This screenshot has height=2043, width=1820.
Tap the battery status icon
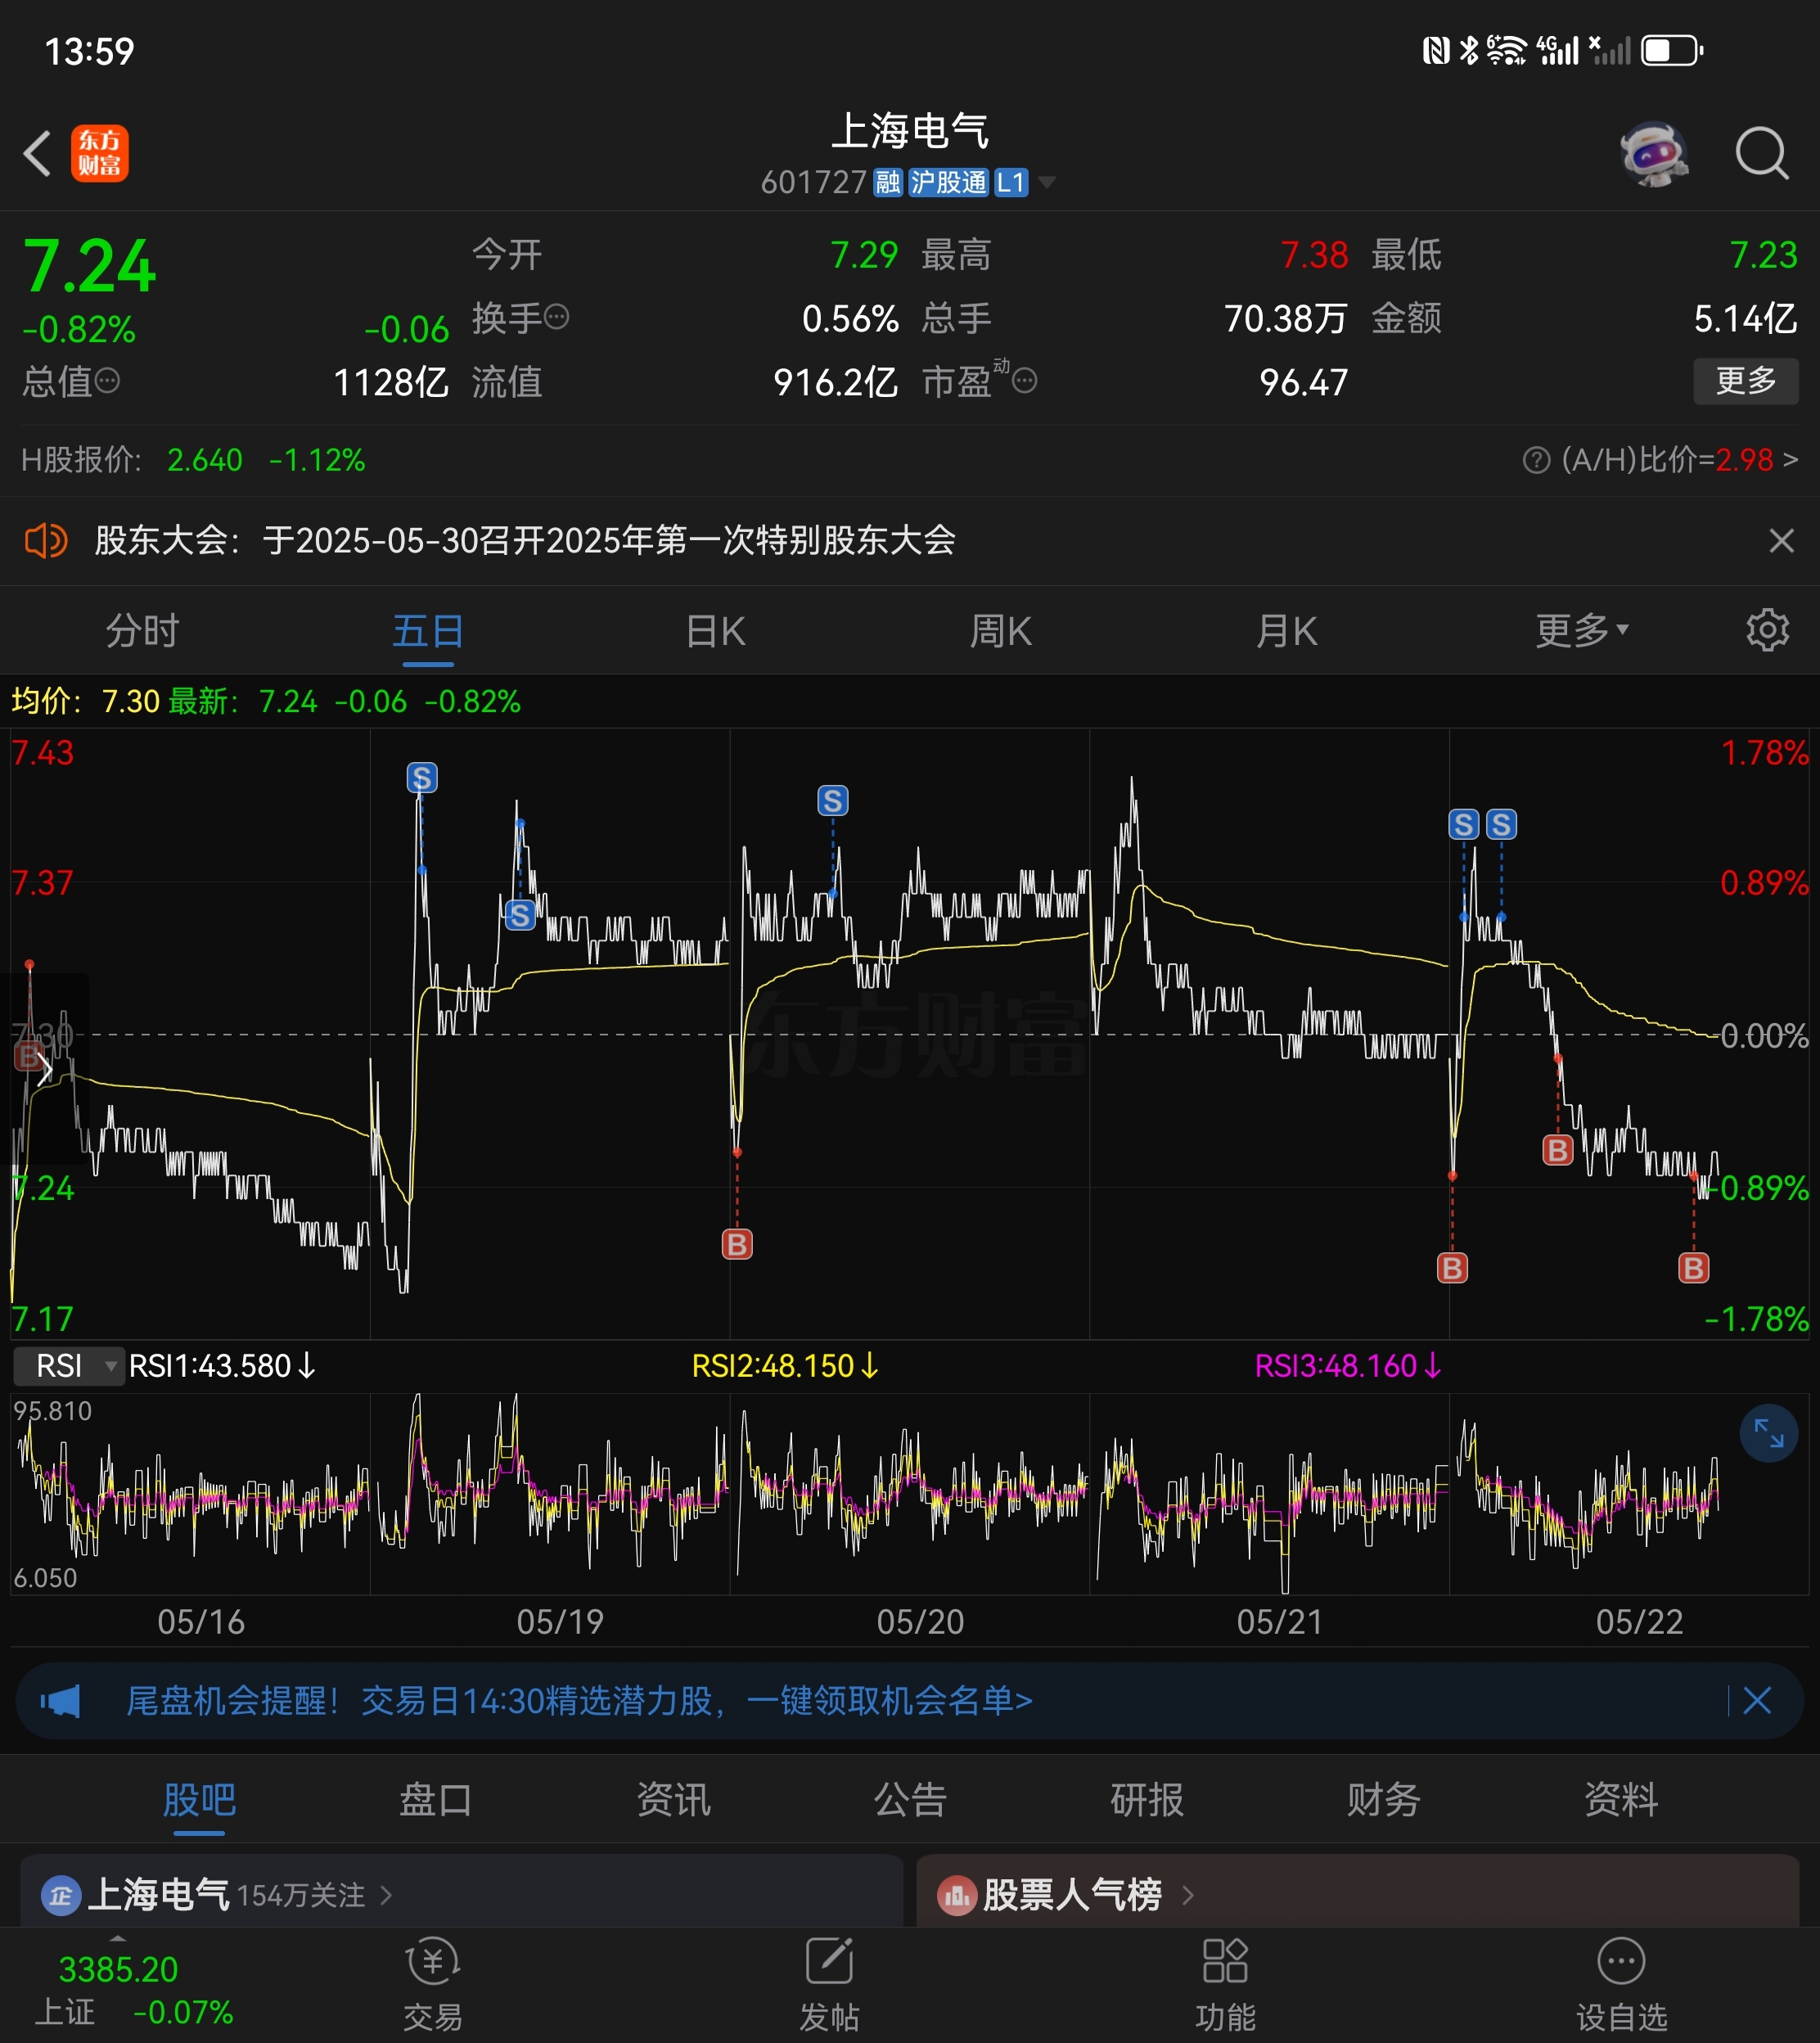(1672, 50)
